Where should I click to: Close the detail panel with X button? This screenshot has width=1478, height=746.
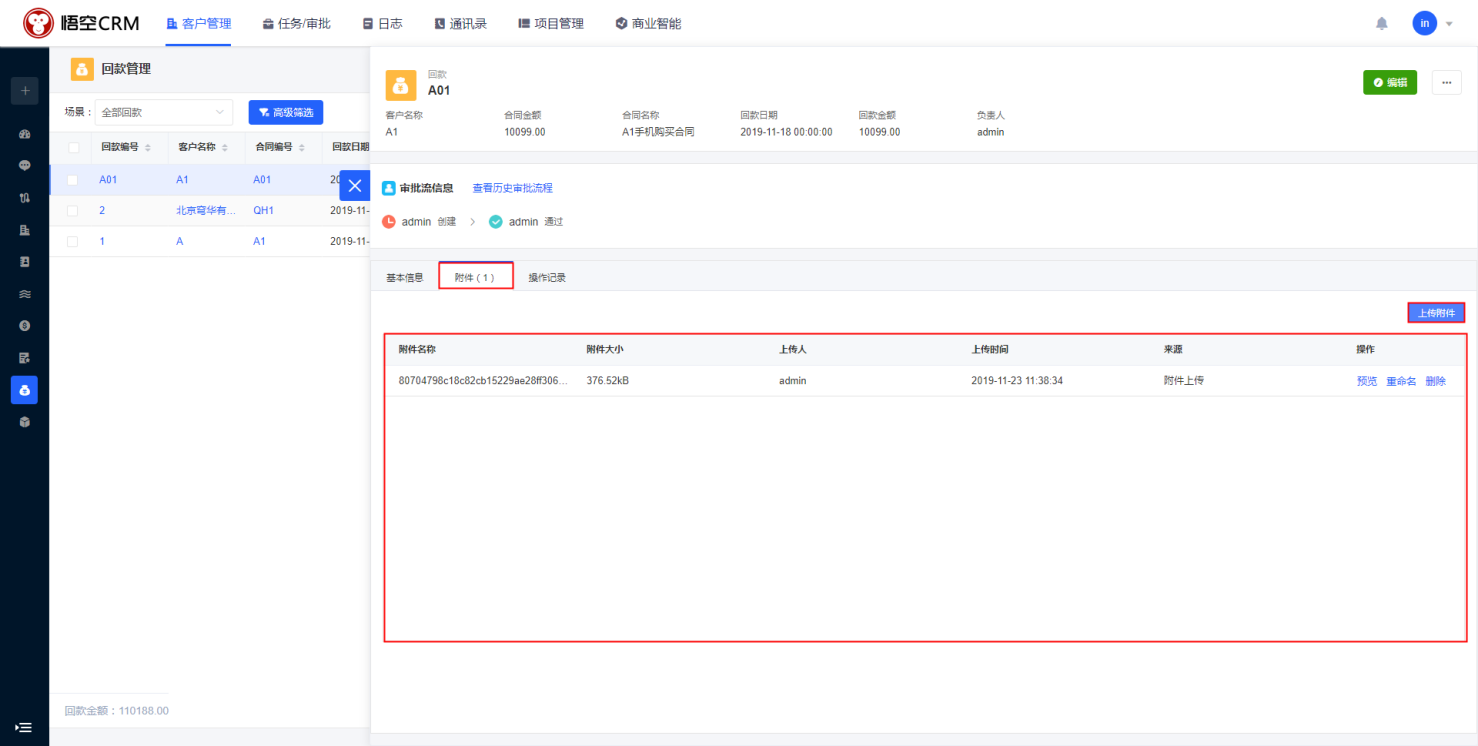point(355,186)
